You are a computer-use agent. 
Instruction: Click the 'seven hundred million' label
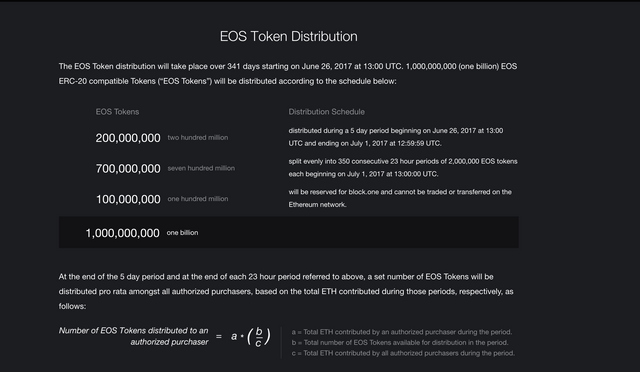point(201,168)
